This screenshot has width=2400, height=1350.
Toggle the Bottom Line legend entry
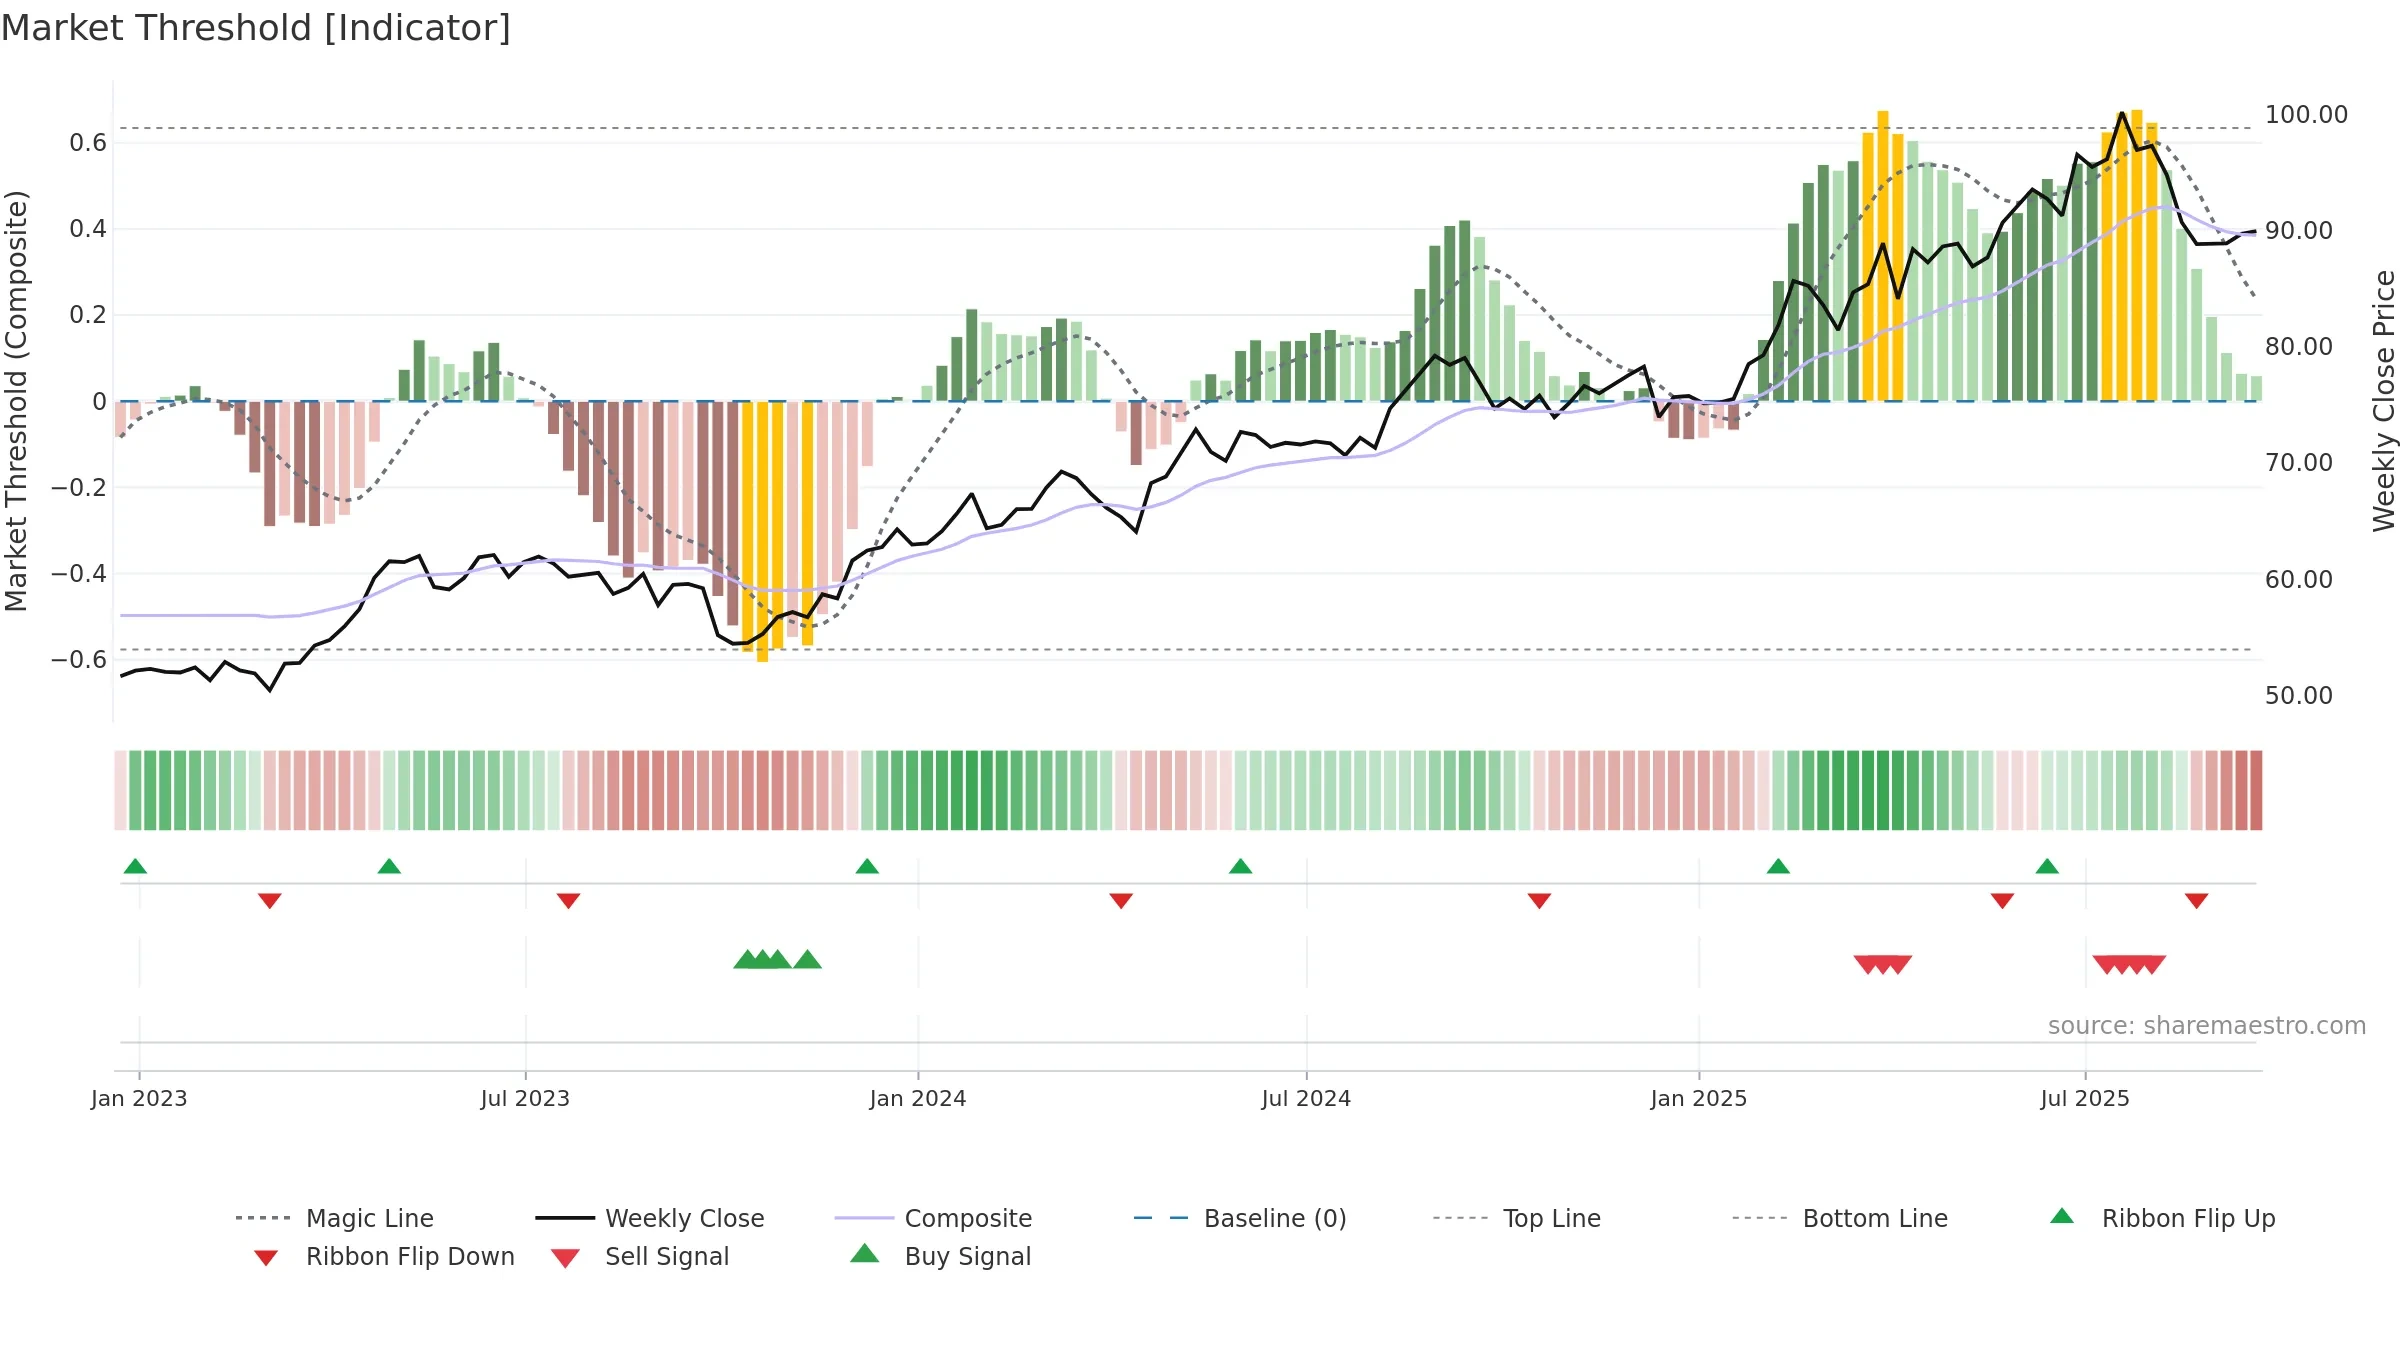coord(1840,1218)
